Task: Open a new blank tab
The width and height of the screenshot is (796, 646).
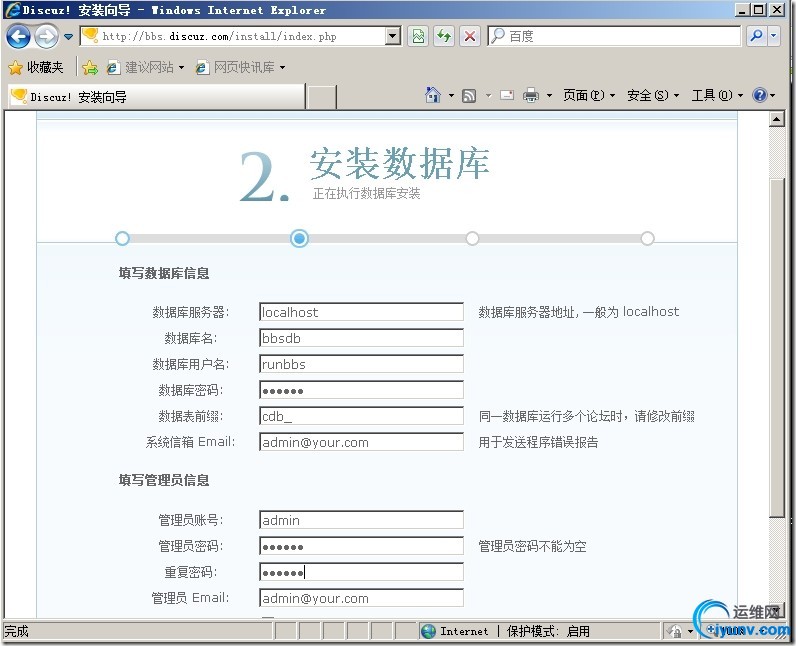Action: (x=322, y=97)
